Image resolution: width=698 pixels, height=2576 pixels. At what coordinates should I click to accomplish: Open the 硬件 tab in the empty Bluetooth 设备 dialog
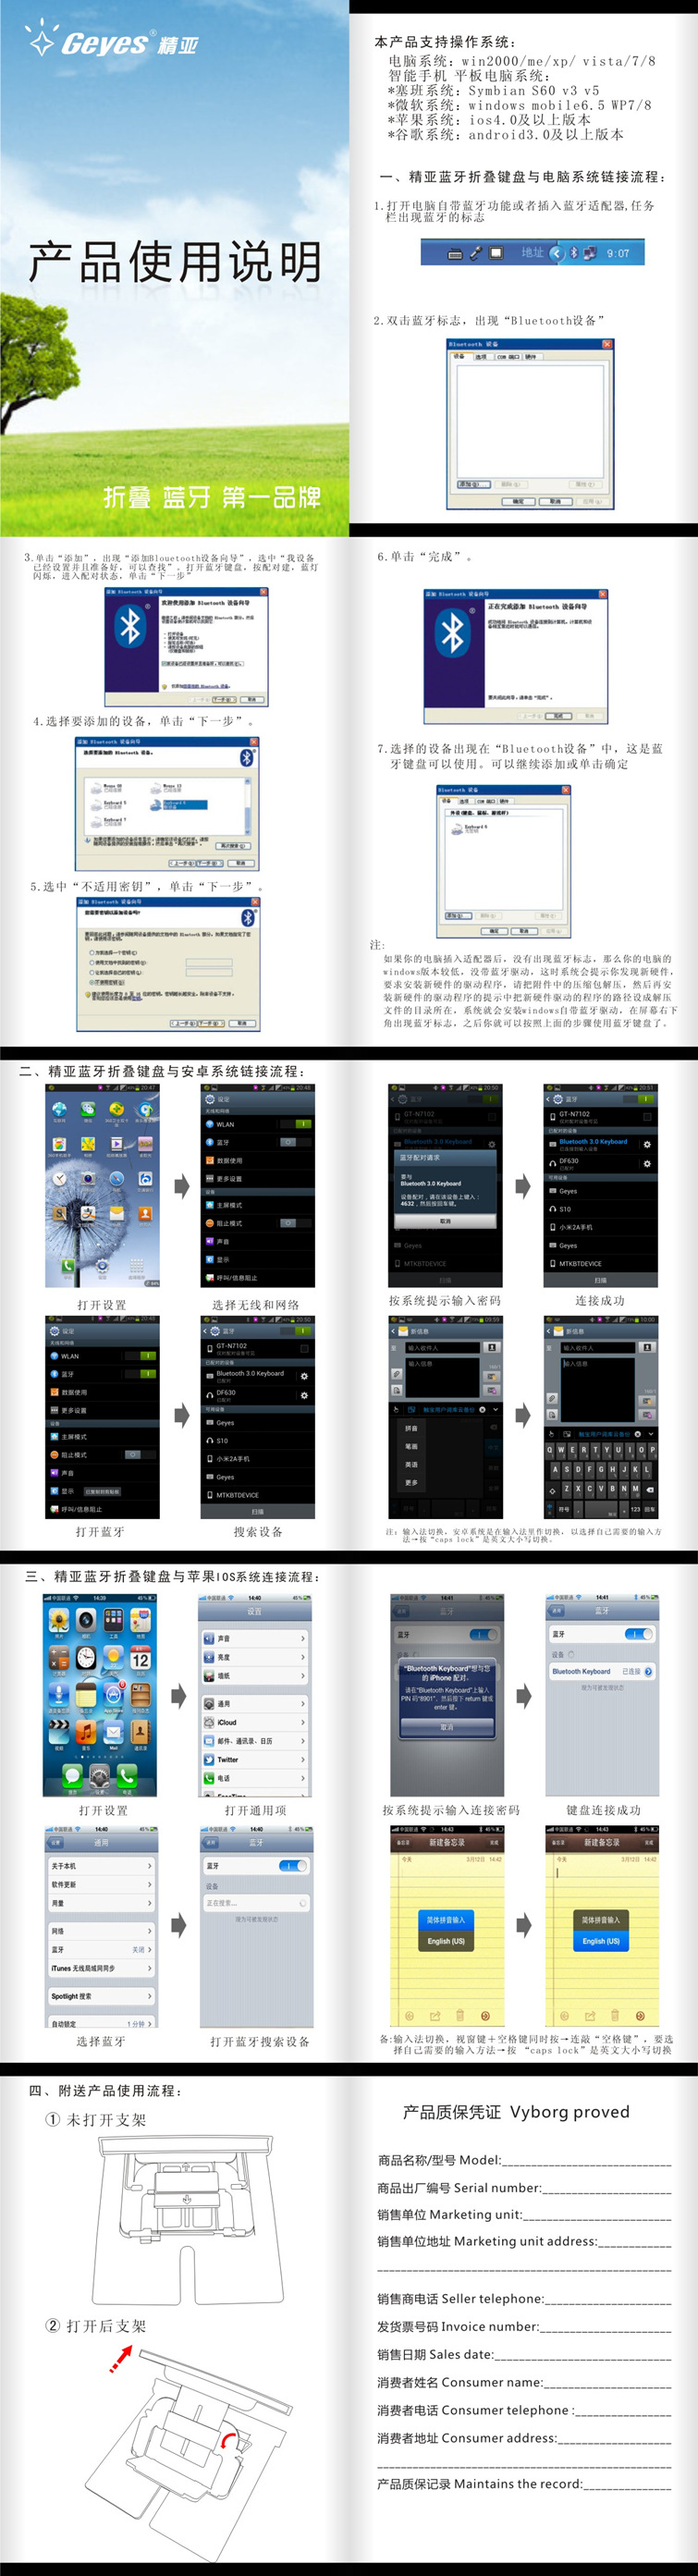coord(531,356)
